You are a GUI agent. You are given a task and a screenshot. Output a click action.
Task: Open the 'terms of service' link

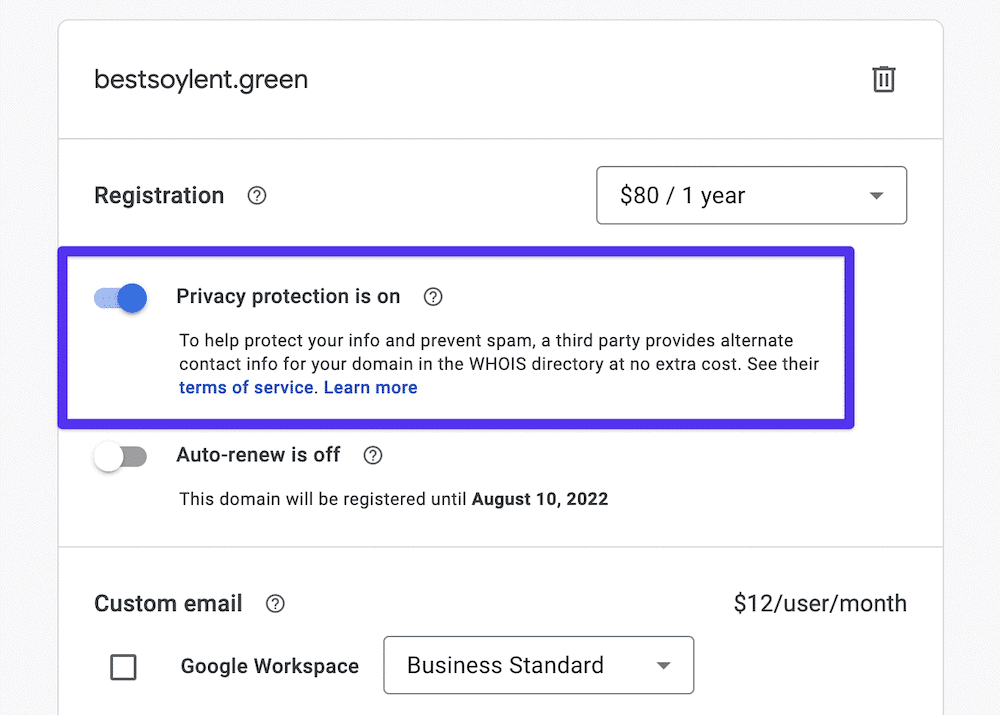pos(246,387)
